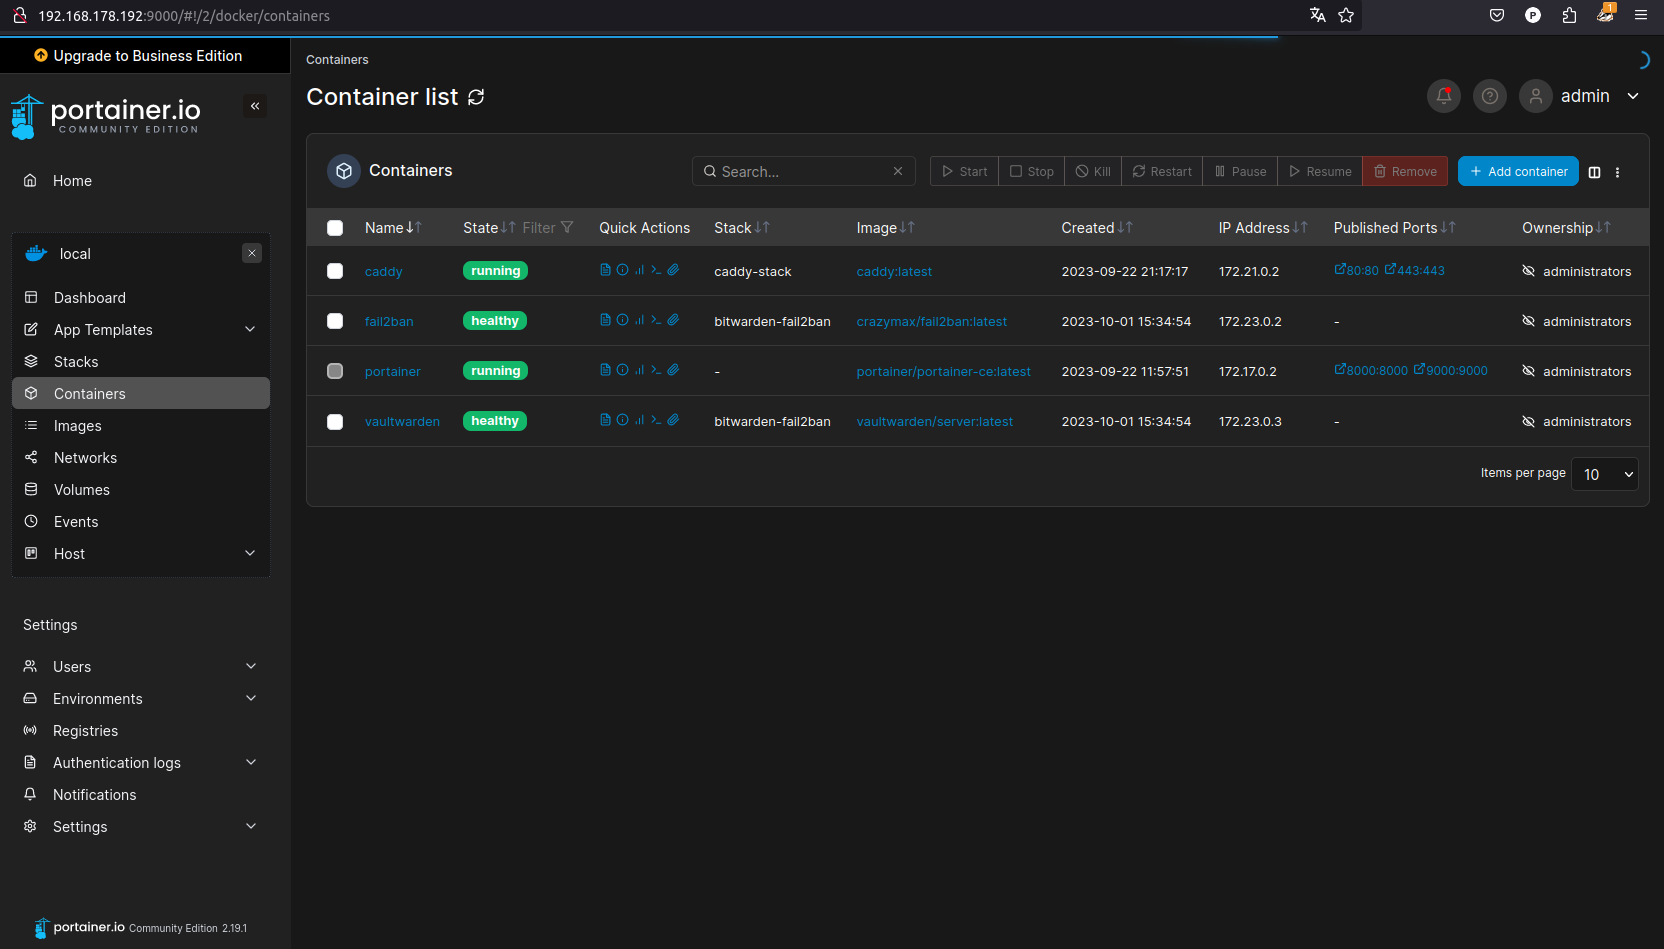The width and height of the screenshot is (1664, 949).
Task: Select the caddy container checkbox
Action: (x=335, y=271)
